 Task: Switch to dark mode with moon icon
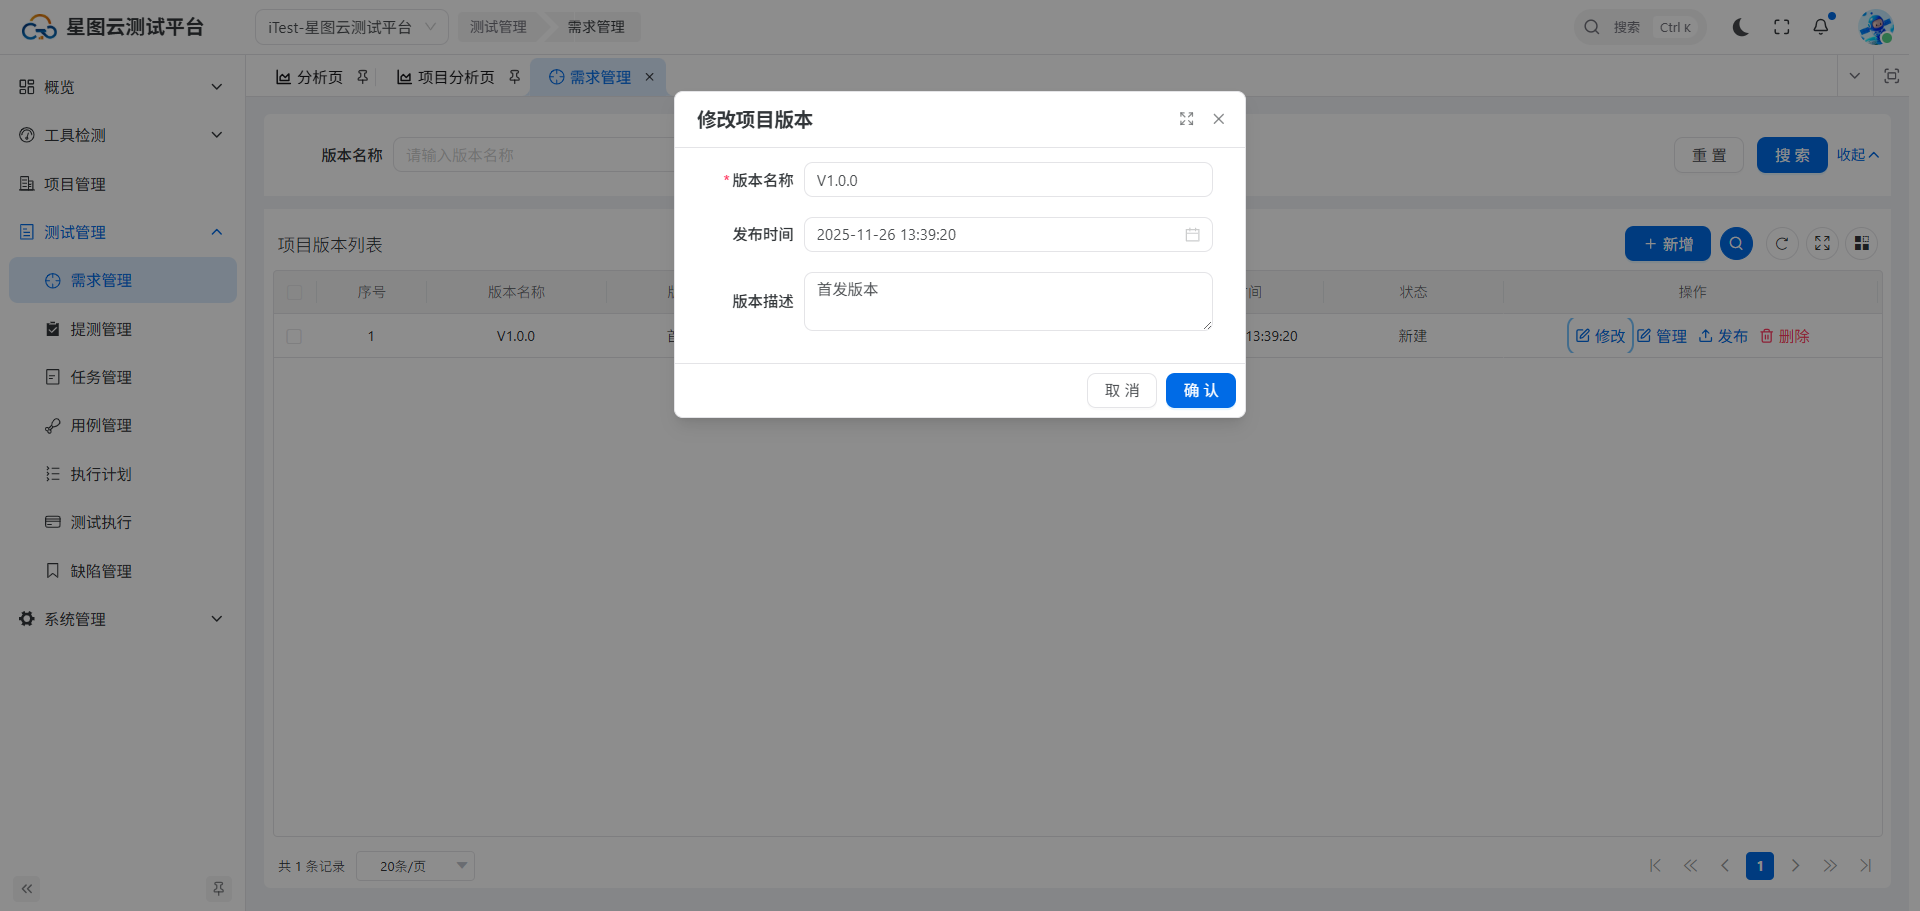(x=1740, y=27)
